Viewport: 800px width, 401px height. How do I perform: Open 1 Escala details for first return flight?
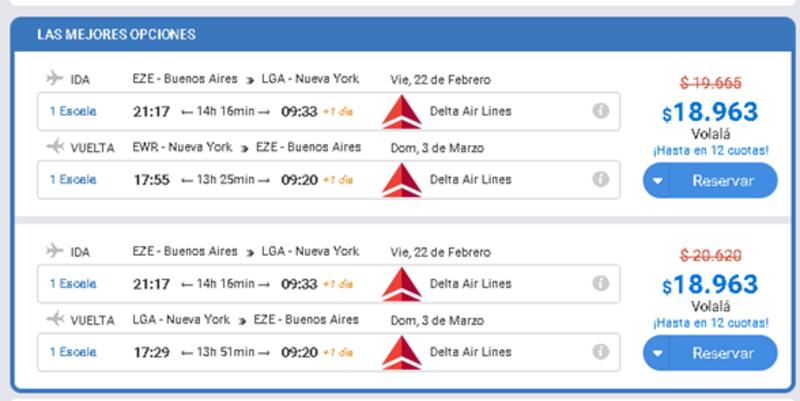click(73, 180)
